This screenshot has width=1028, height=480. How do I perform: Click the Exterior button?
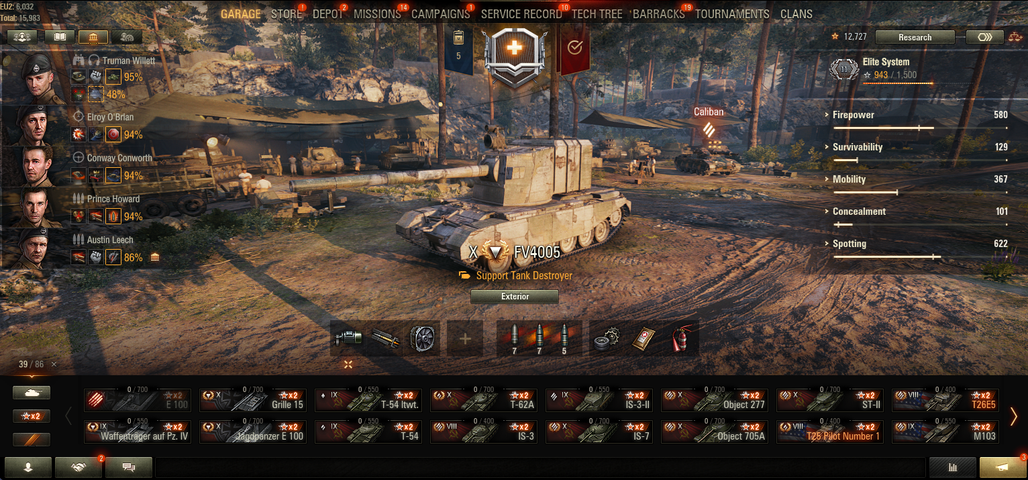[x=515, y=296]
